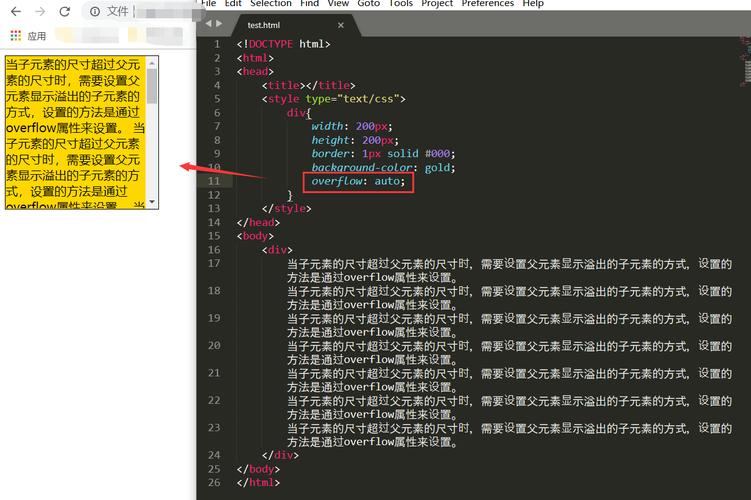Click the 'div{' selector on line 6
This screenshot has width=751, height=500.
(x=299, y=113)
